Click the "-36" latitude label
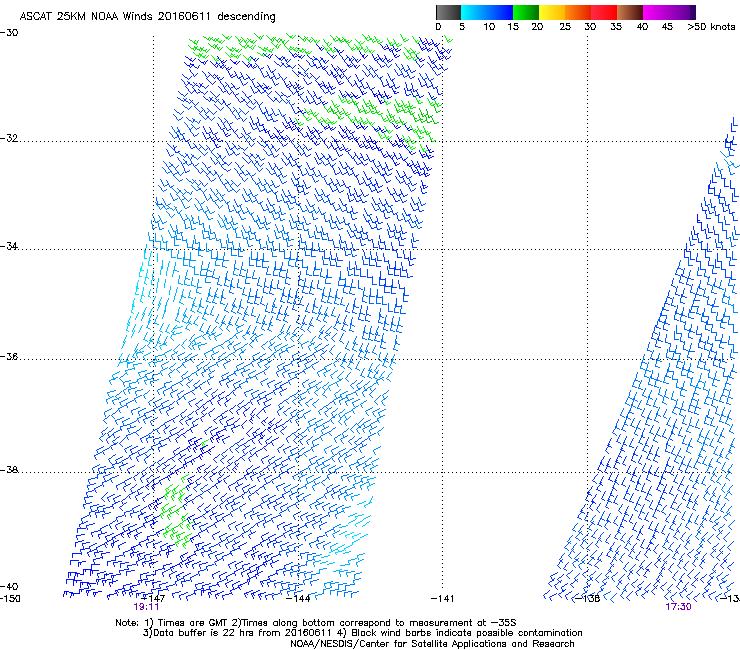 [x=9, y=356]
